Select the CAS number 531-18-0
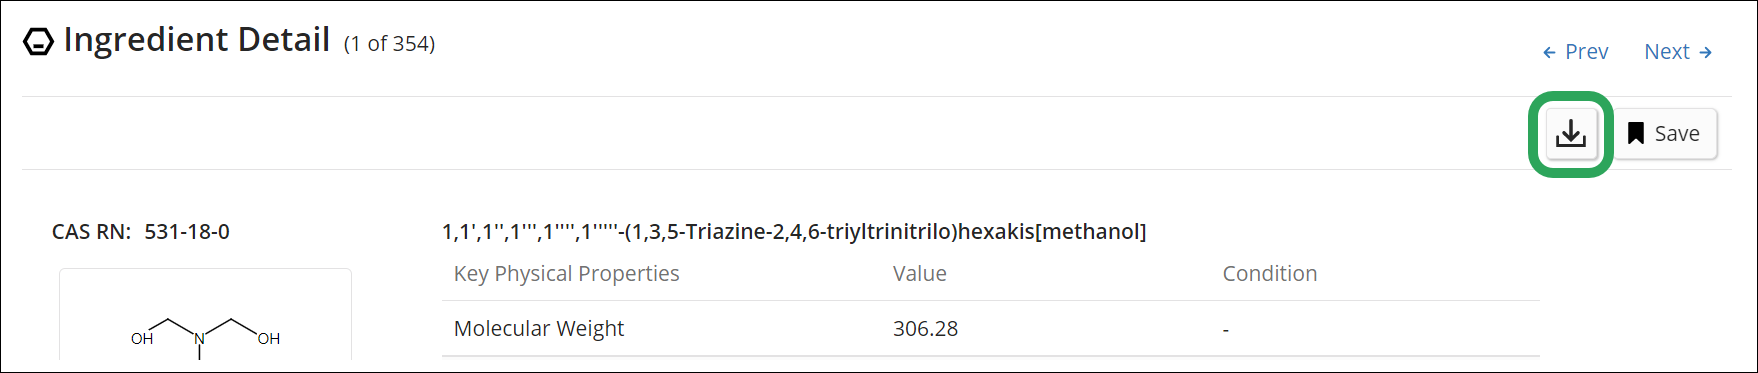 (x=187, y=232)
